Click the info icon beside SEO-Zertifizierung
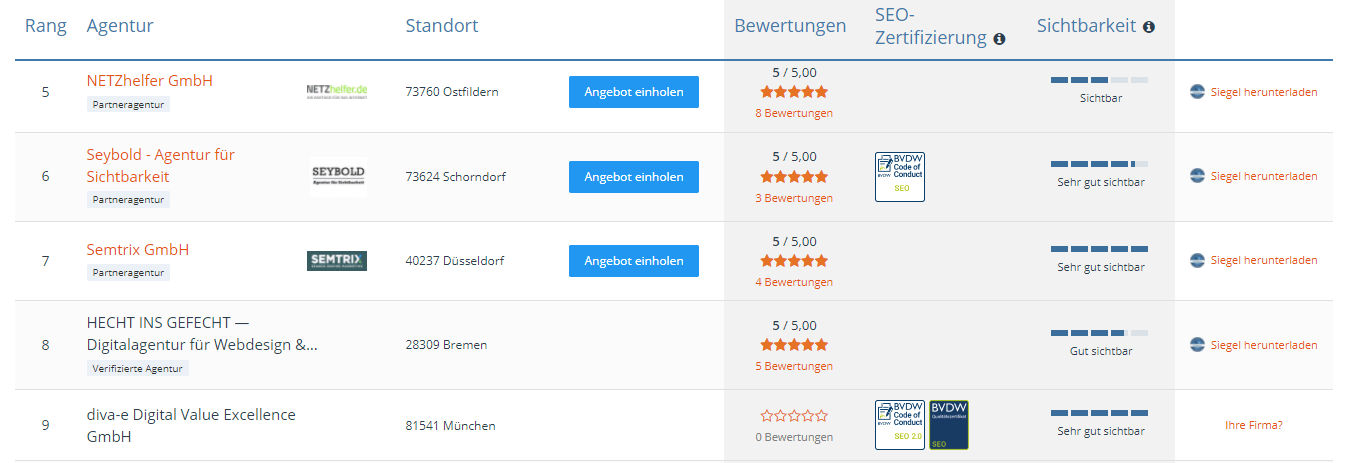The width and height of the screenshot is (1349, 463). point(999,40)
